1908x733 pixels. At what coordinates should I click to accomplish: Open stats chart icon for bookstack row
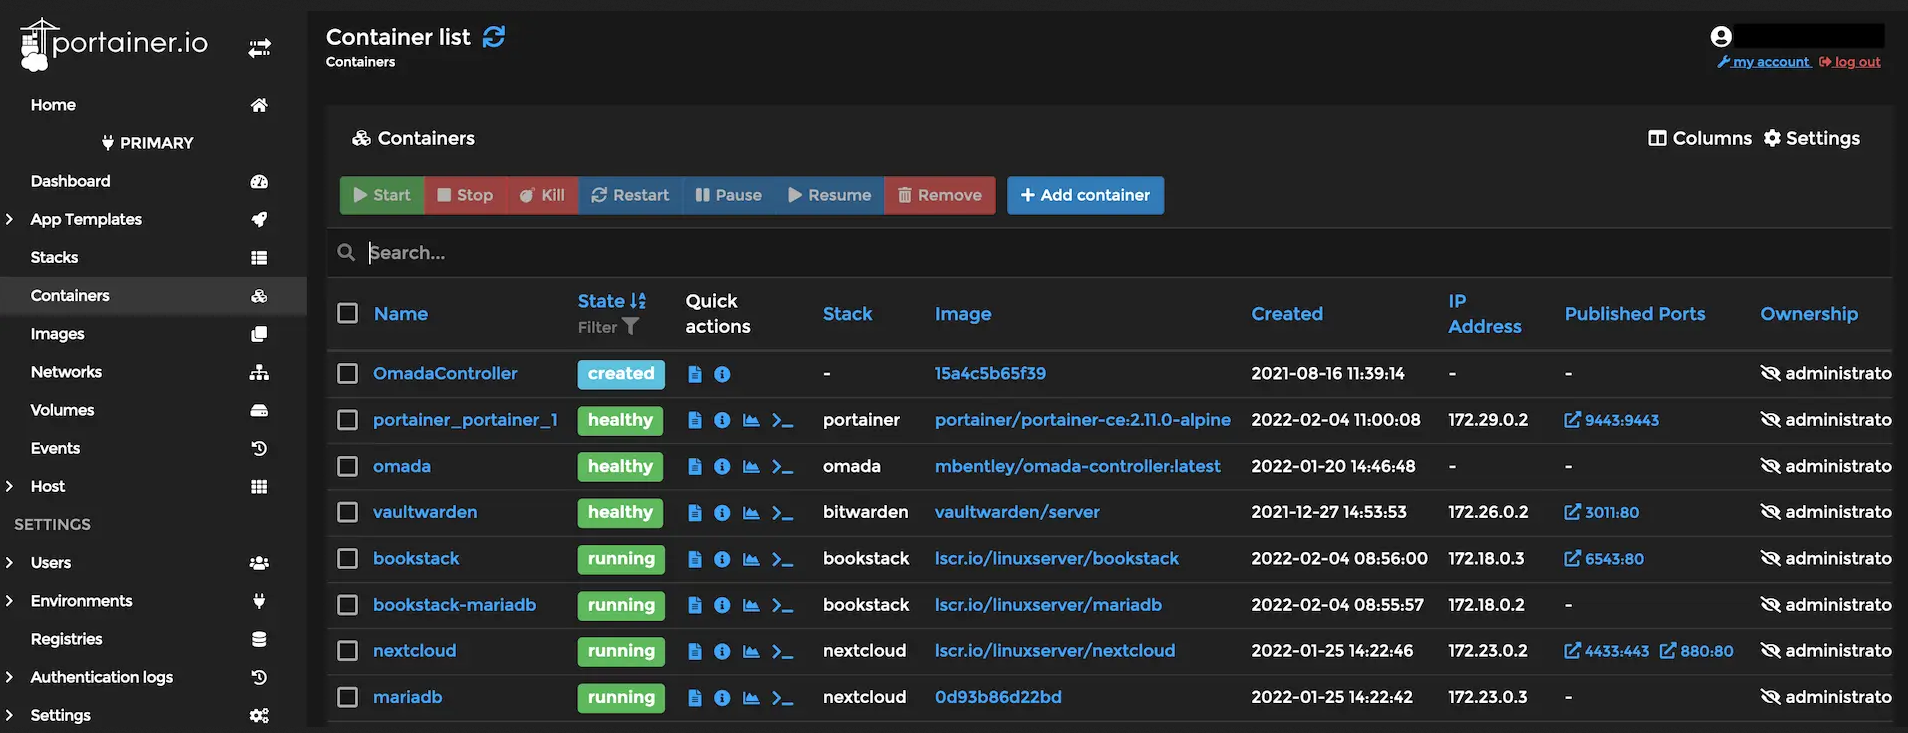point(751,559)
